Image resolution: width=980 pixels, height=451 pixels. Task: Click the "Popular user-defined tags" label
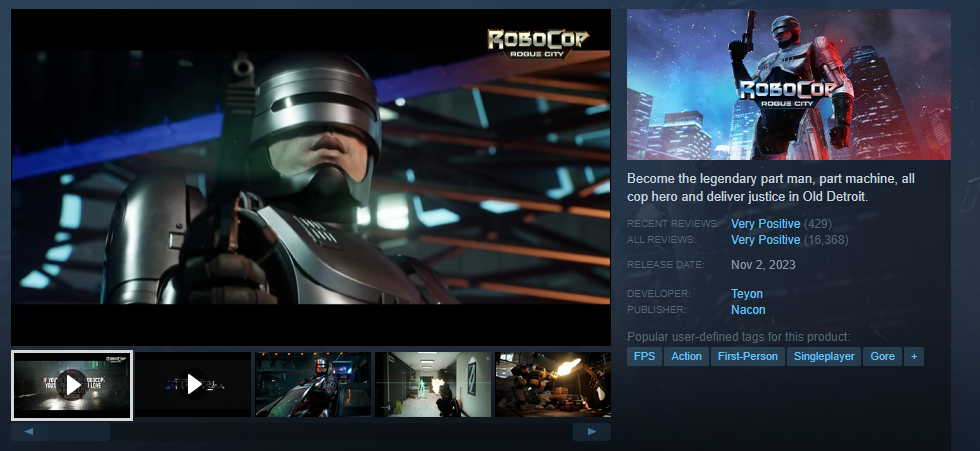coord(739,337)
